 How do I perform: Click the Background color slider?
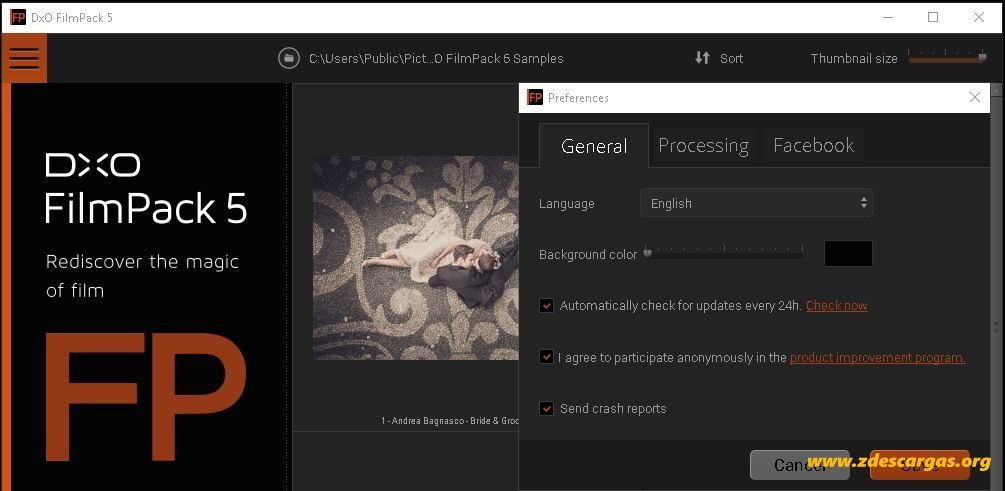tap(724, 253)
